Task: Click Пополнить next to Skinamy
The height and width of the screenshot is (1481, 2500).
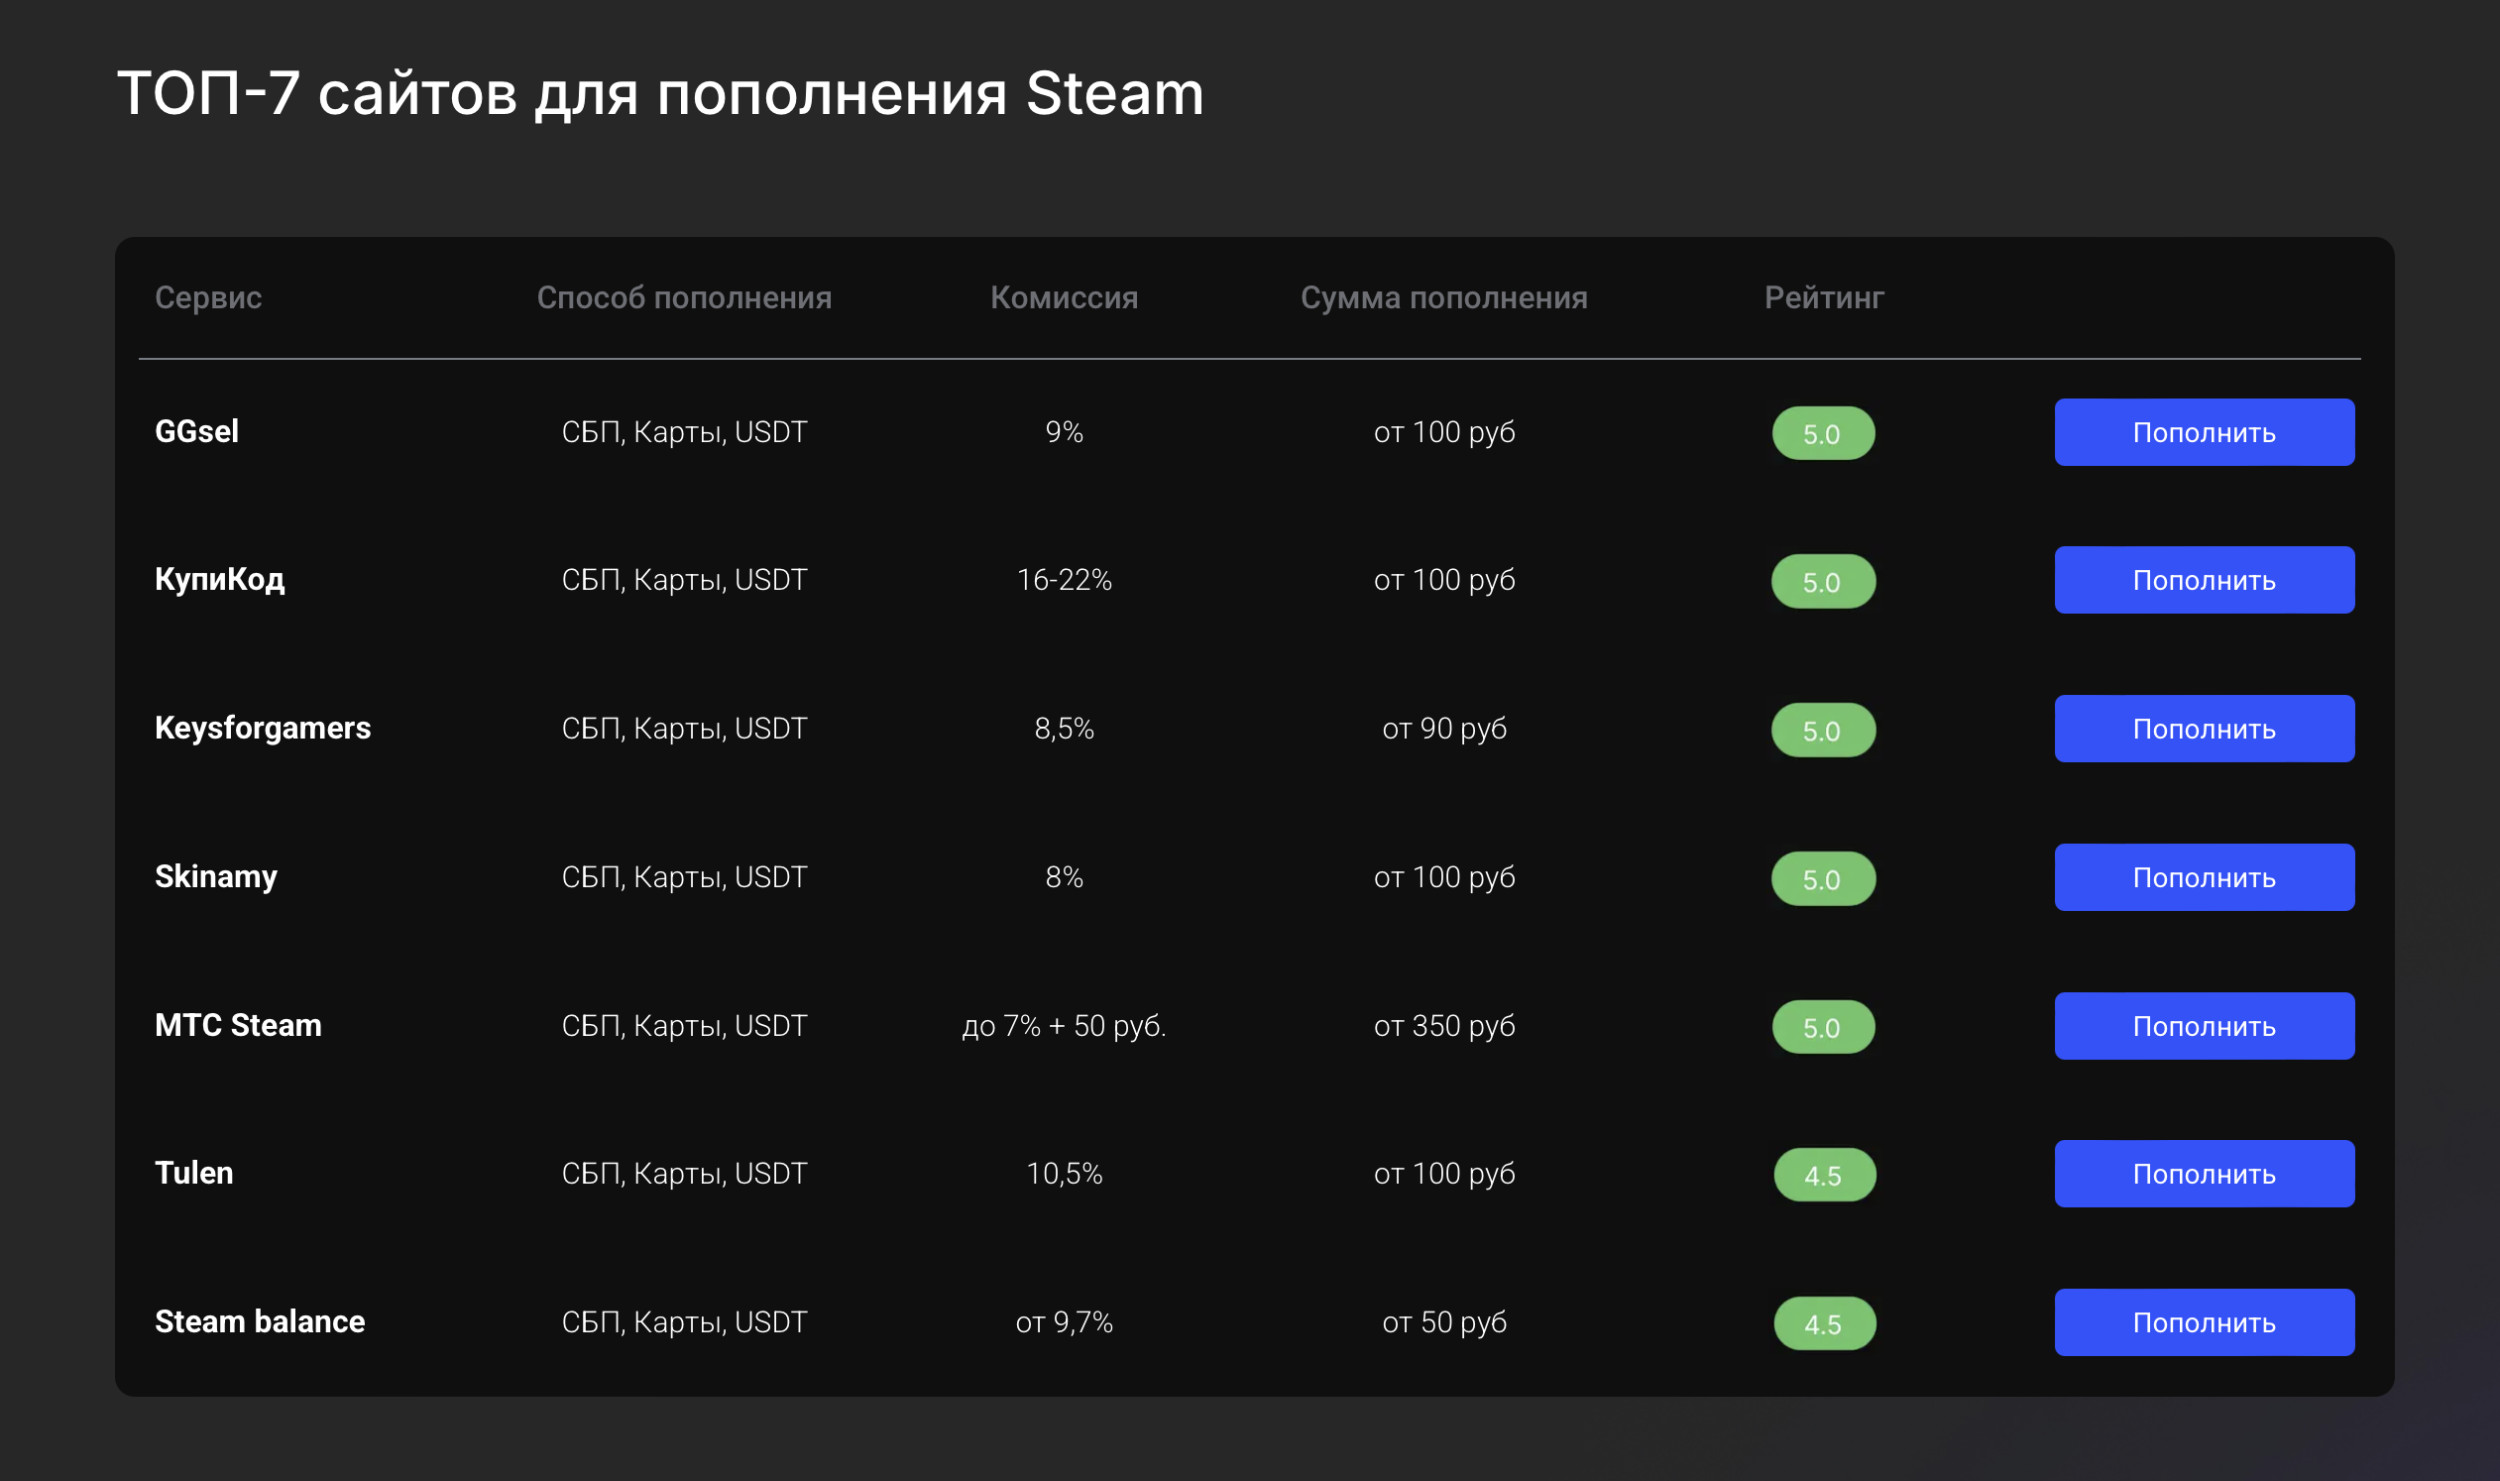Action: (2203, 877)
